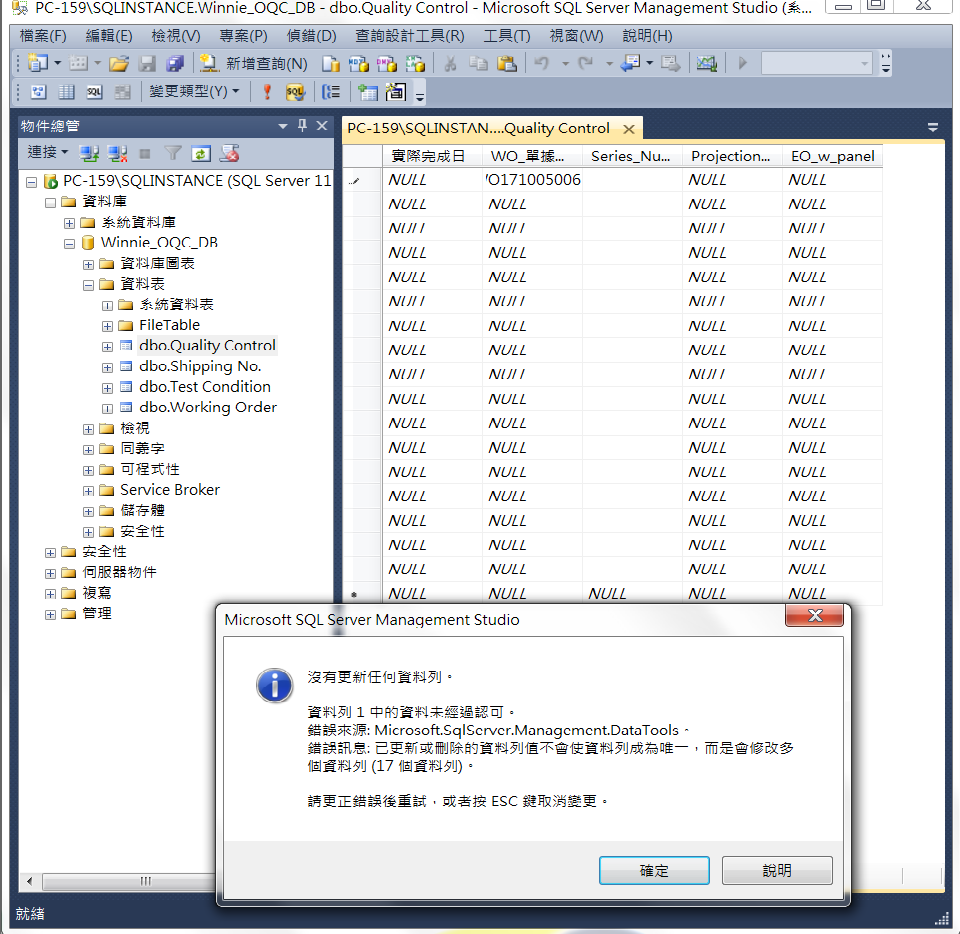The height and width of the screenshot is (934, 960).
Task: Close the Quality Control document tab
Action: coord(629,129)
